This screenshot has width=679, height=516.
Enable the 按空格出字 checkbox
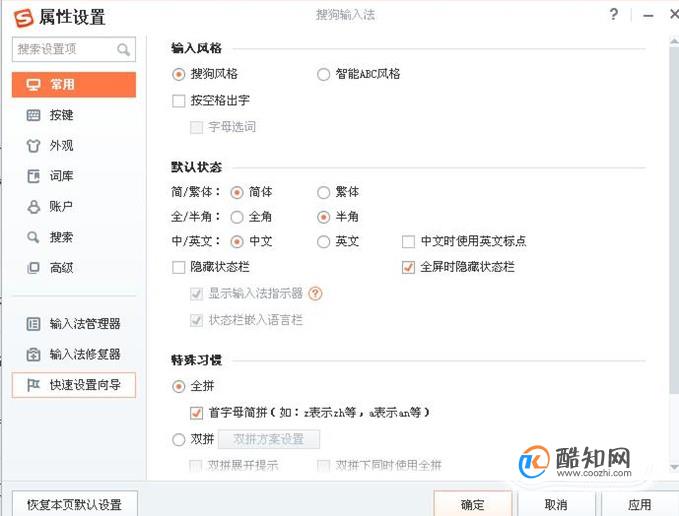(x=178, y=101)
